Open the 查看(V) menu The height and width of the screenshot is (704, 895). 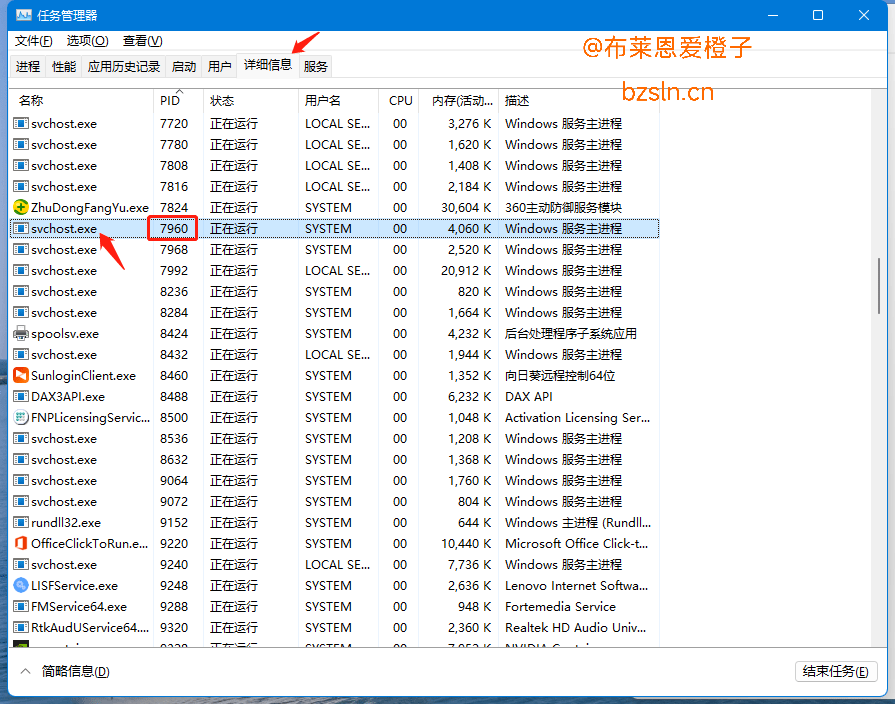click(143, 41)
